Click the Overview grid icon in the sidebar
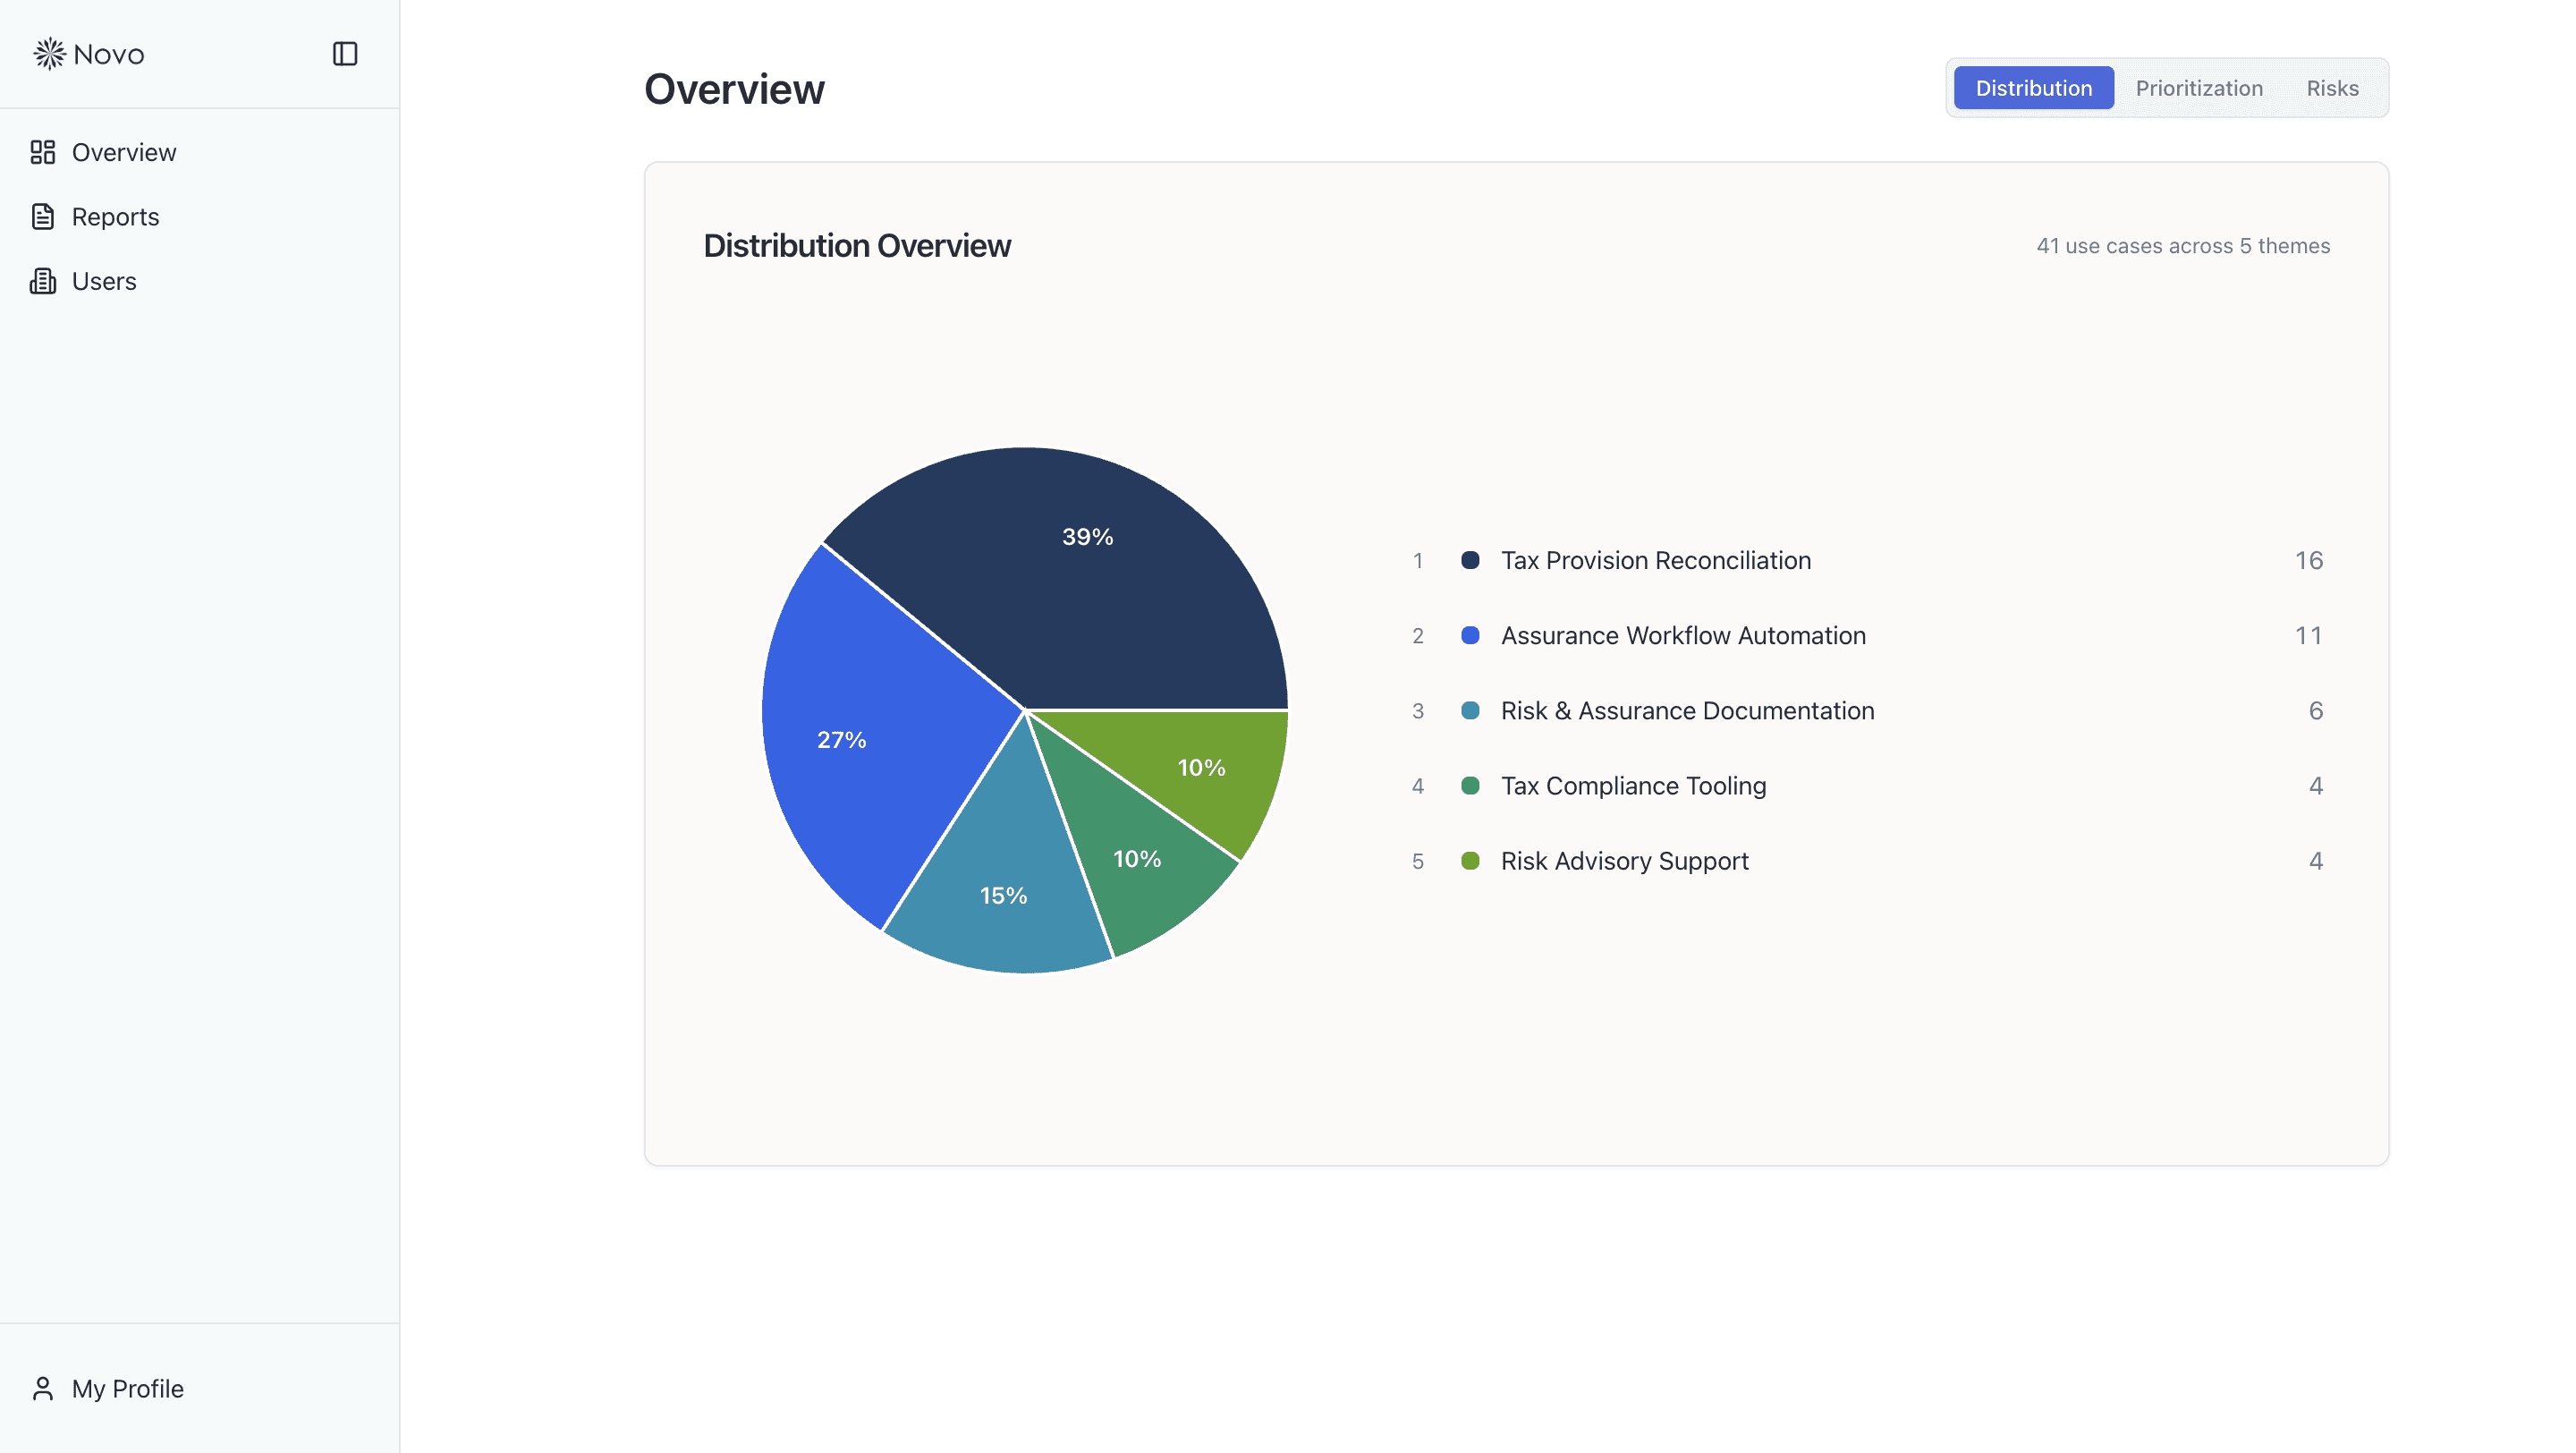2576x1453 pixels. pyautogui.click(x=43, y=152)
